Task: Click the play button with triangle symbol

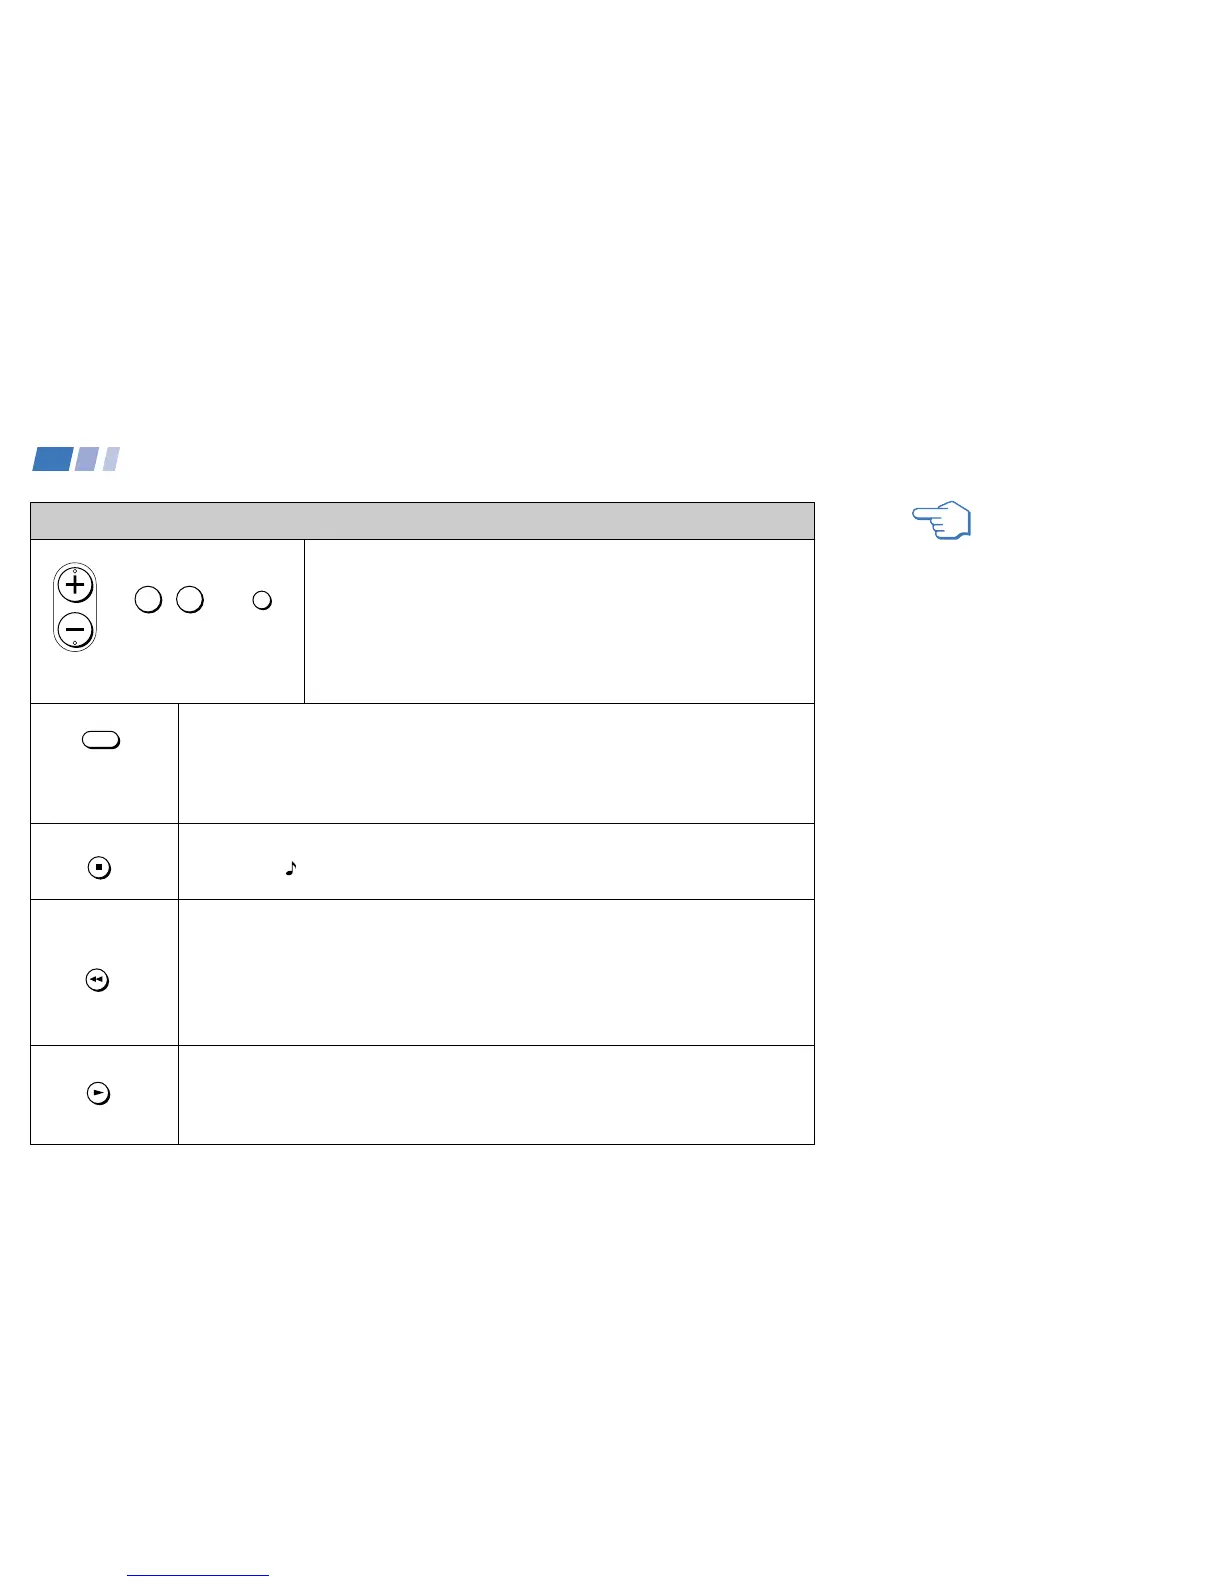Action: tap(98, 1094)
